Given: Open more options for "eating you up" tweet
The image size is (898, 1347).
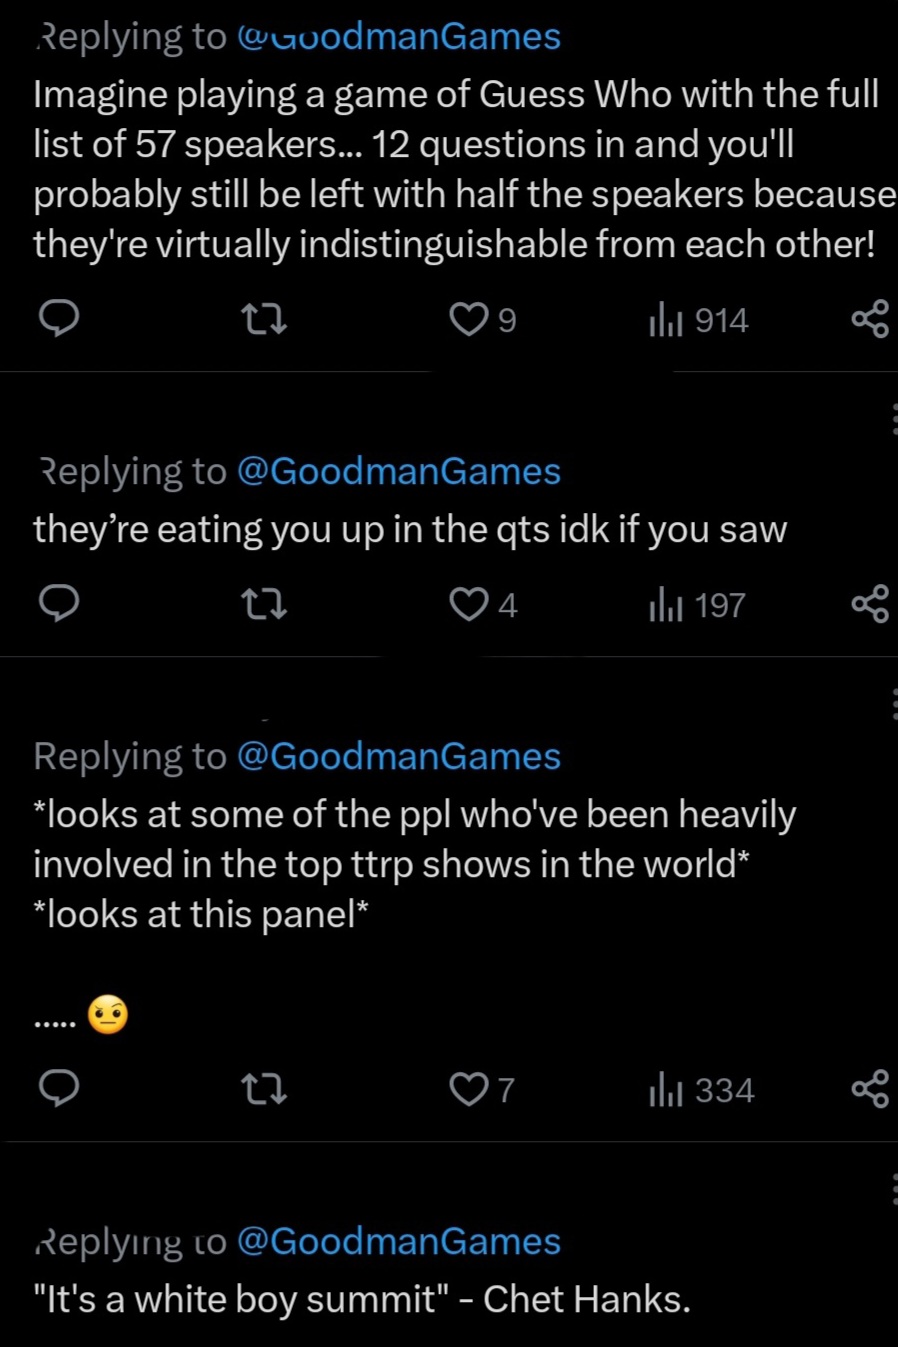Looking at the screenshot, I should pyautogui.click(x=893, y=419).
